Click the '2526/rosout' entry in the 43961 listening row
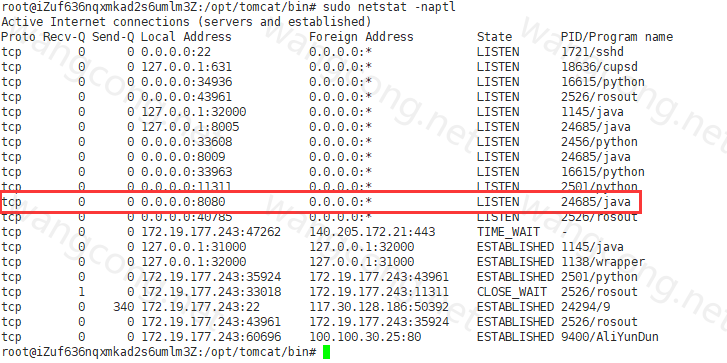The width and height of the screenshot is (727, 363). tap(599, 97)
